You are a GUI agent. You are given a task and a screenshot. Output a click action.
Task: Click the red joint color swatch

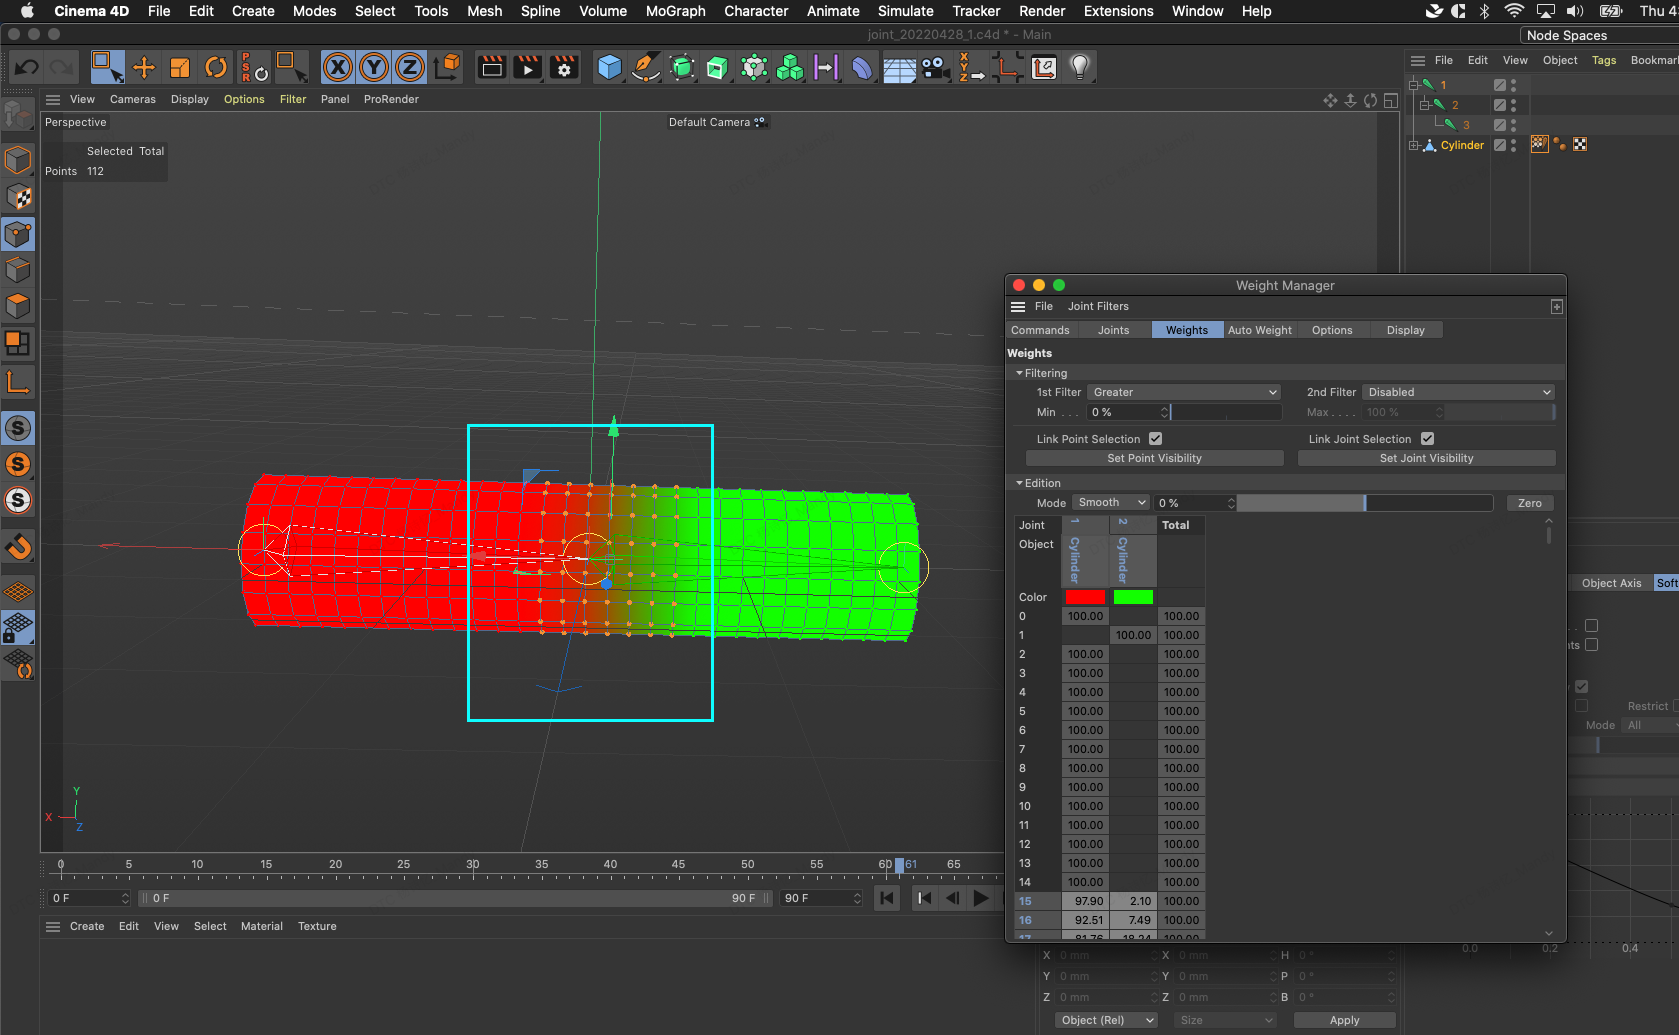click(1085, 597)
